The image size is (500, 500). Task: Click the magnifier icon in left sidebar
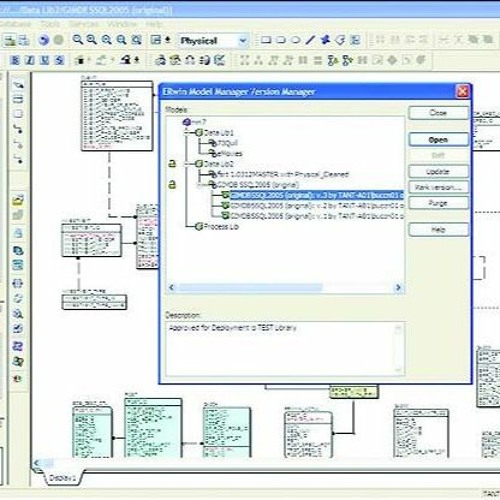tap(18, 314)
